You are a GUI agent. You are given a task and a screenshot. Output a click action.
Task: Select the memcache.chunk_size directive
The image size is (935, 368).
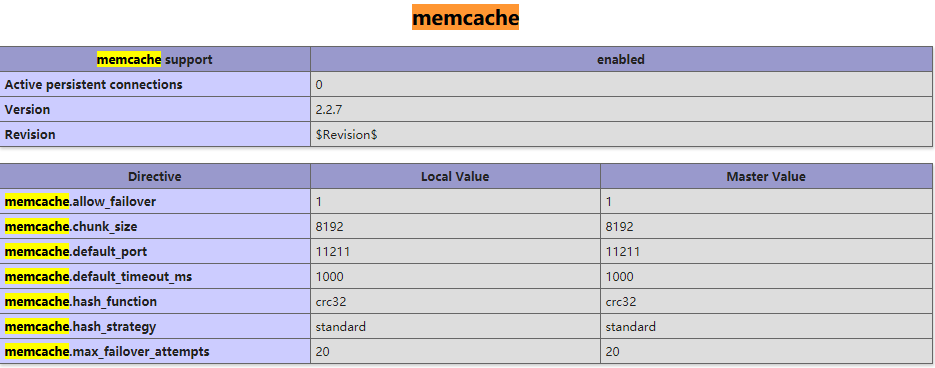pyautogui.click(x=71, y=227)
